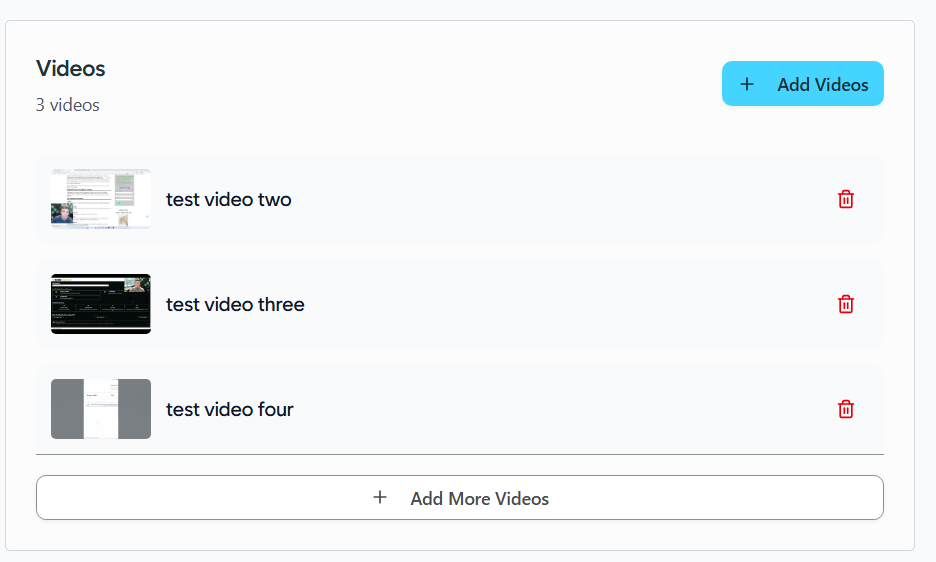Click divider line above Add More Videos

pos(460,455)
